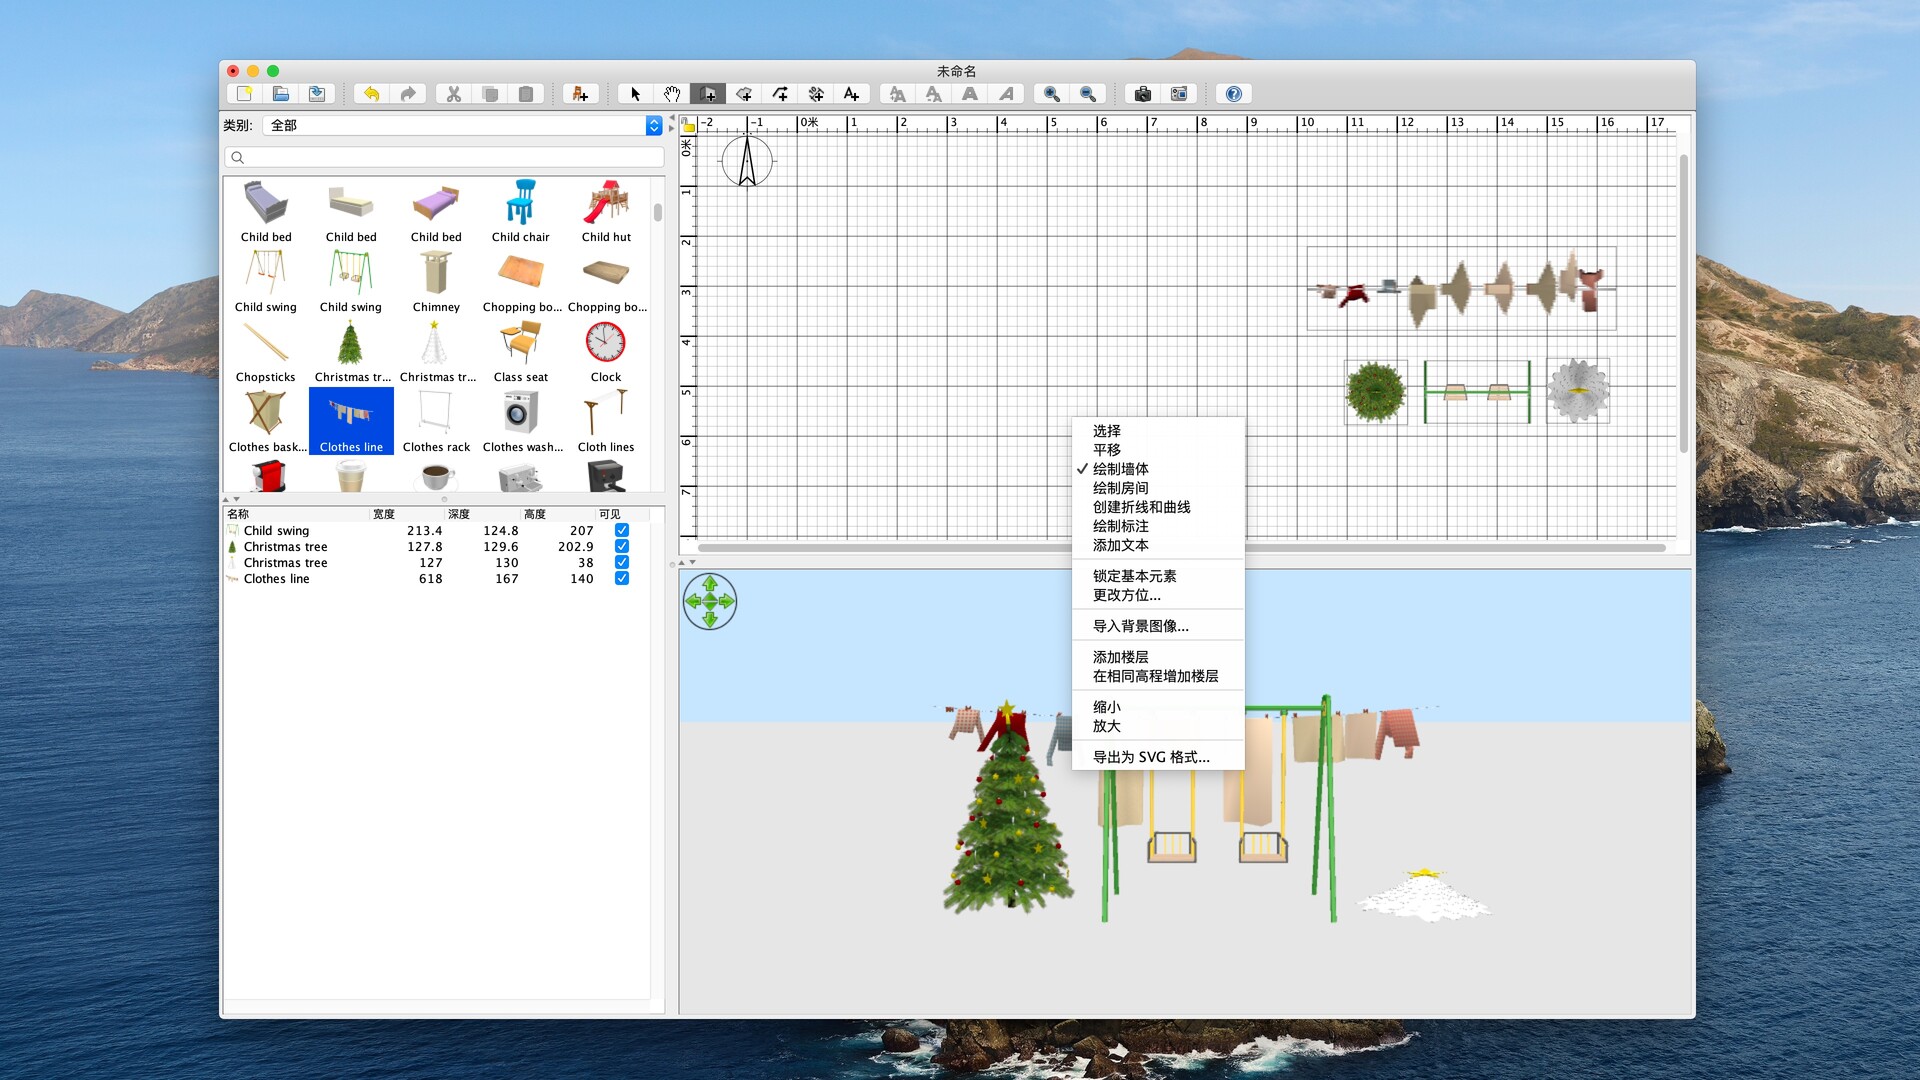Open the help question mark icon
This screenshot has width=1920, height=1080.
(1234, 94)
